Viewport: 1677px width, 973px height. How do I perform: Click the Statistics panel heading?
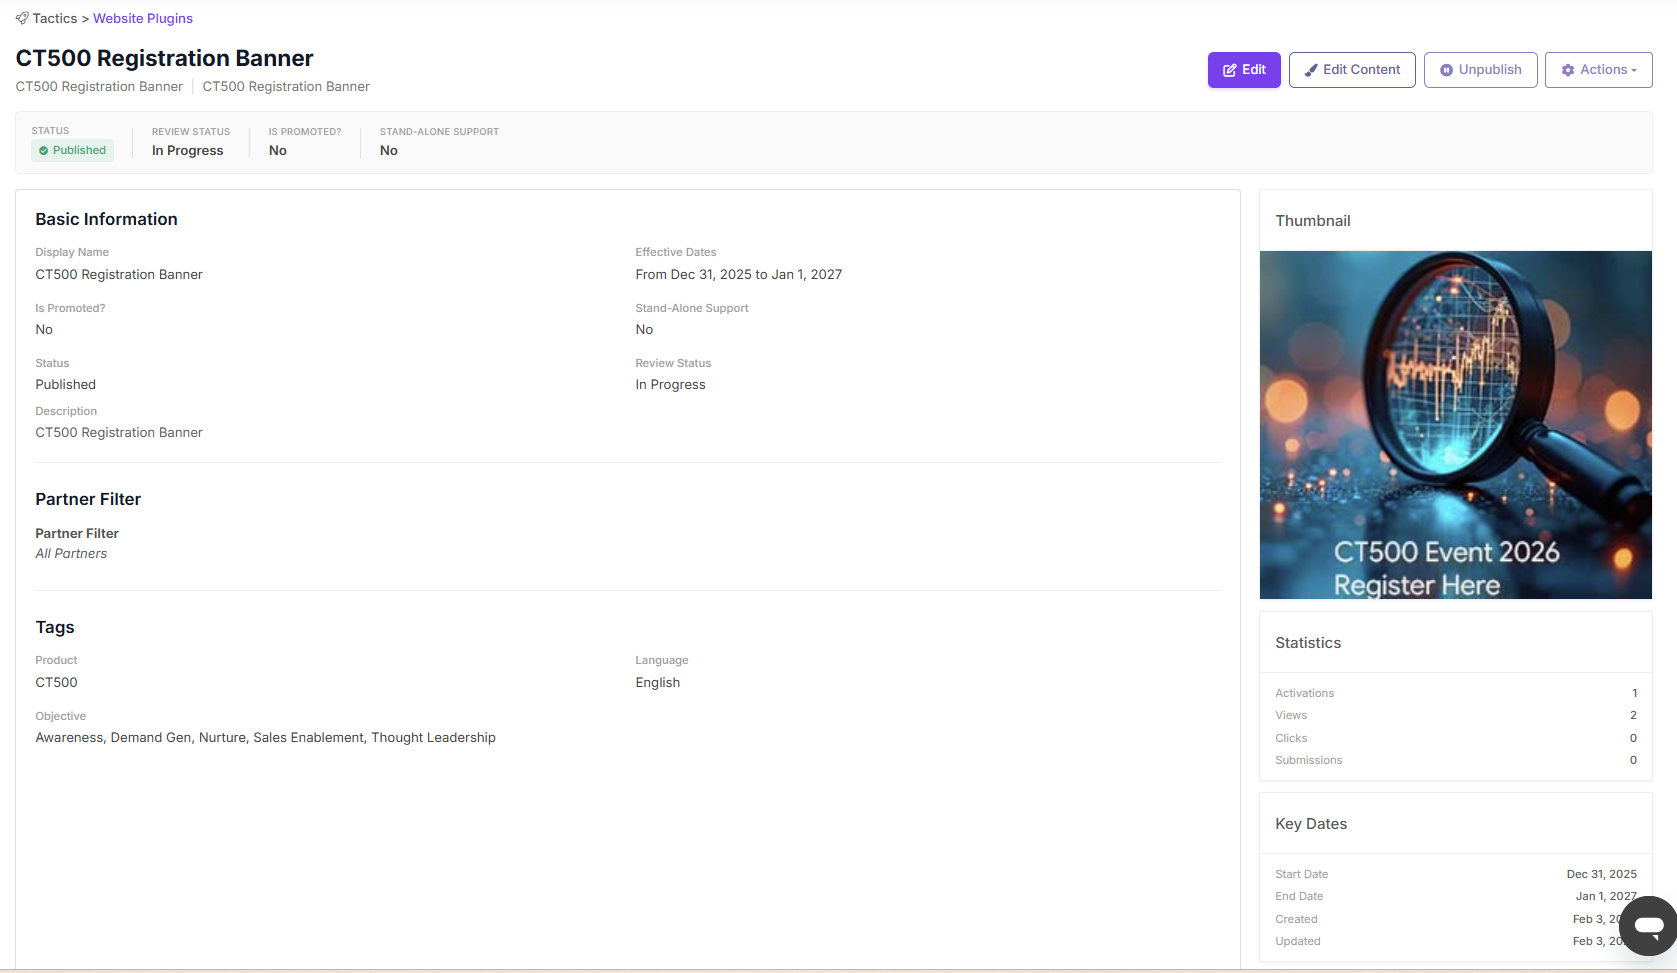click(x=1308, y=643)
